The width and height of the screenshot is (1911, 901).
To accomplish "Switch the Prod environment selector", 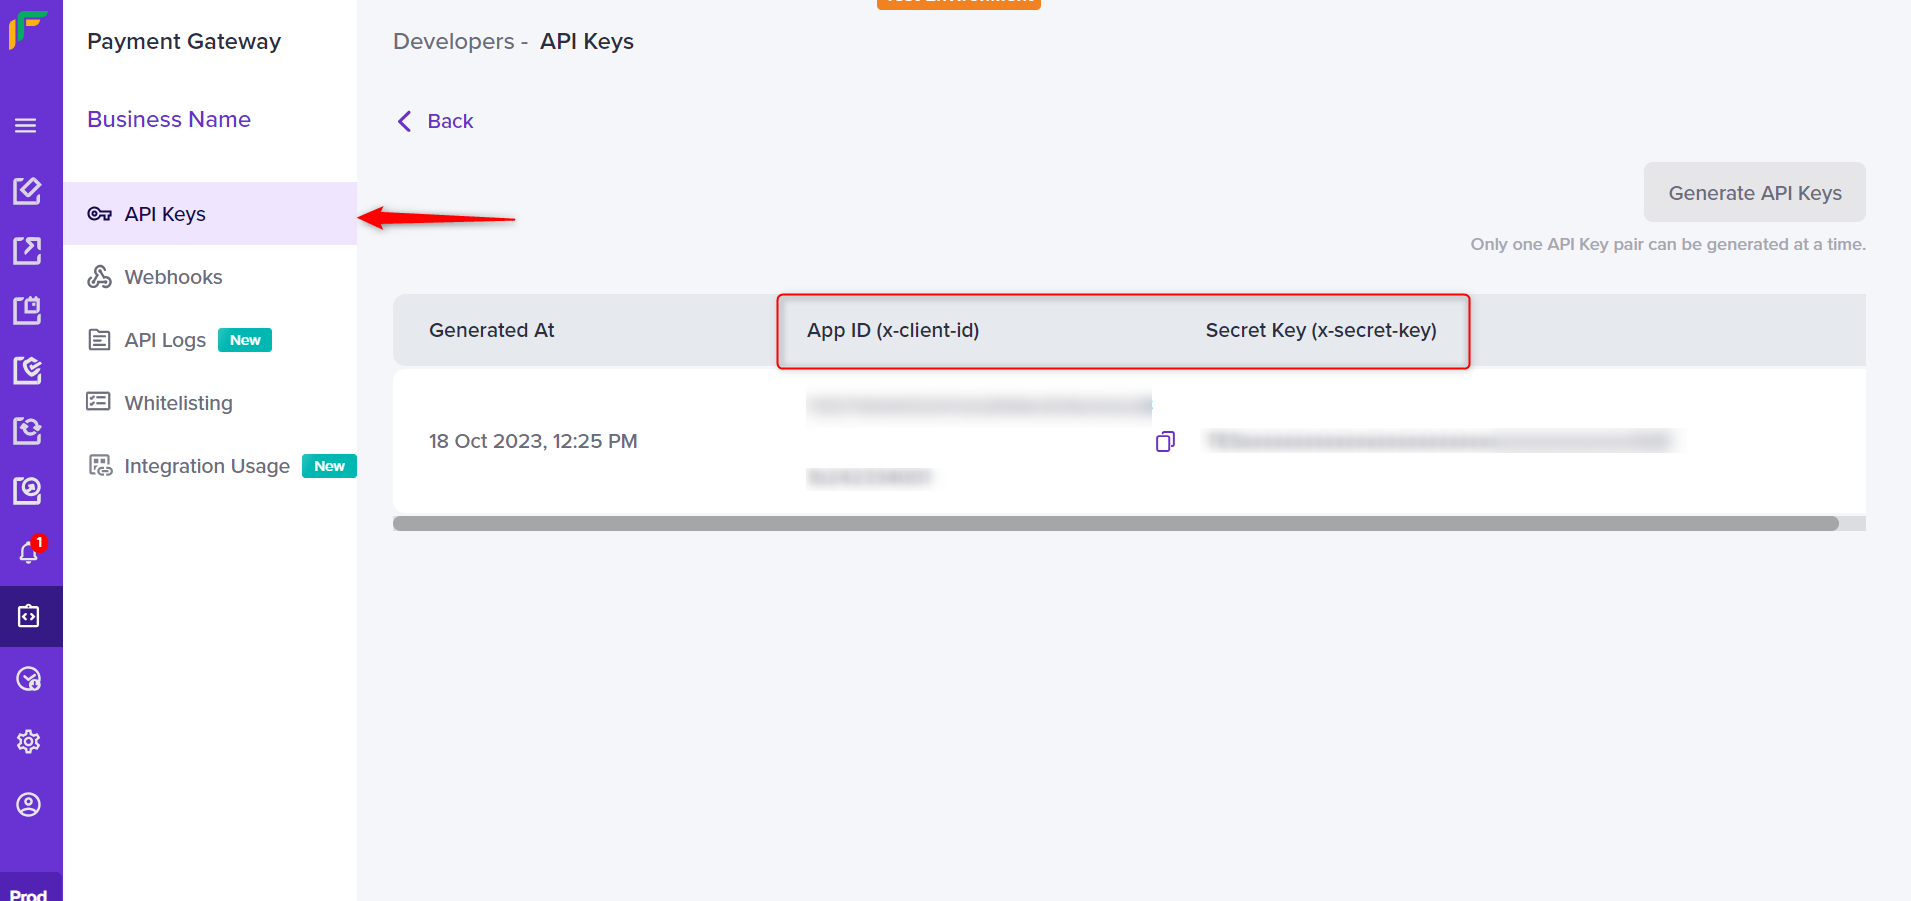I will click(30, 892).
